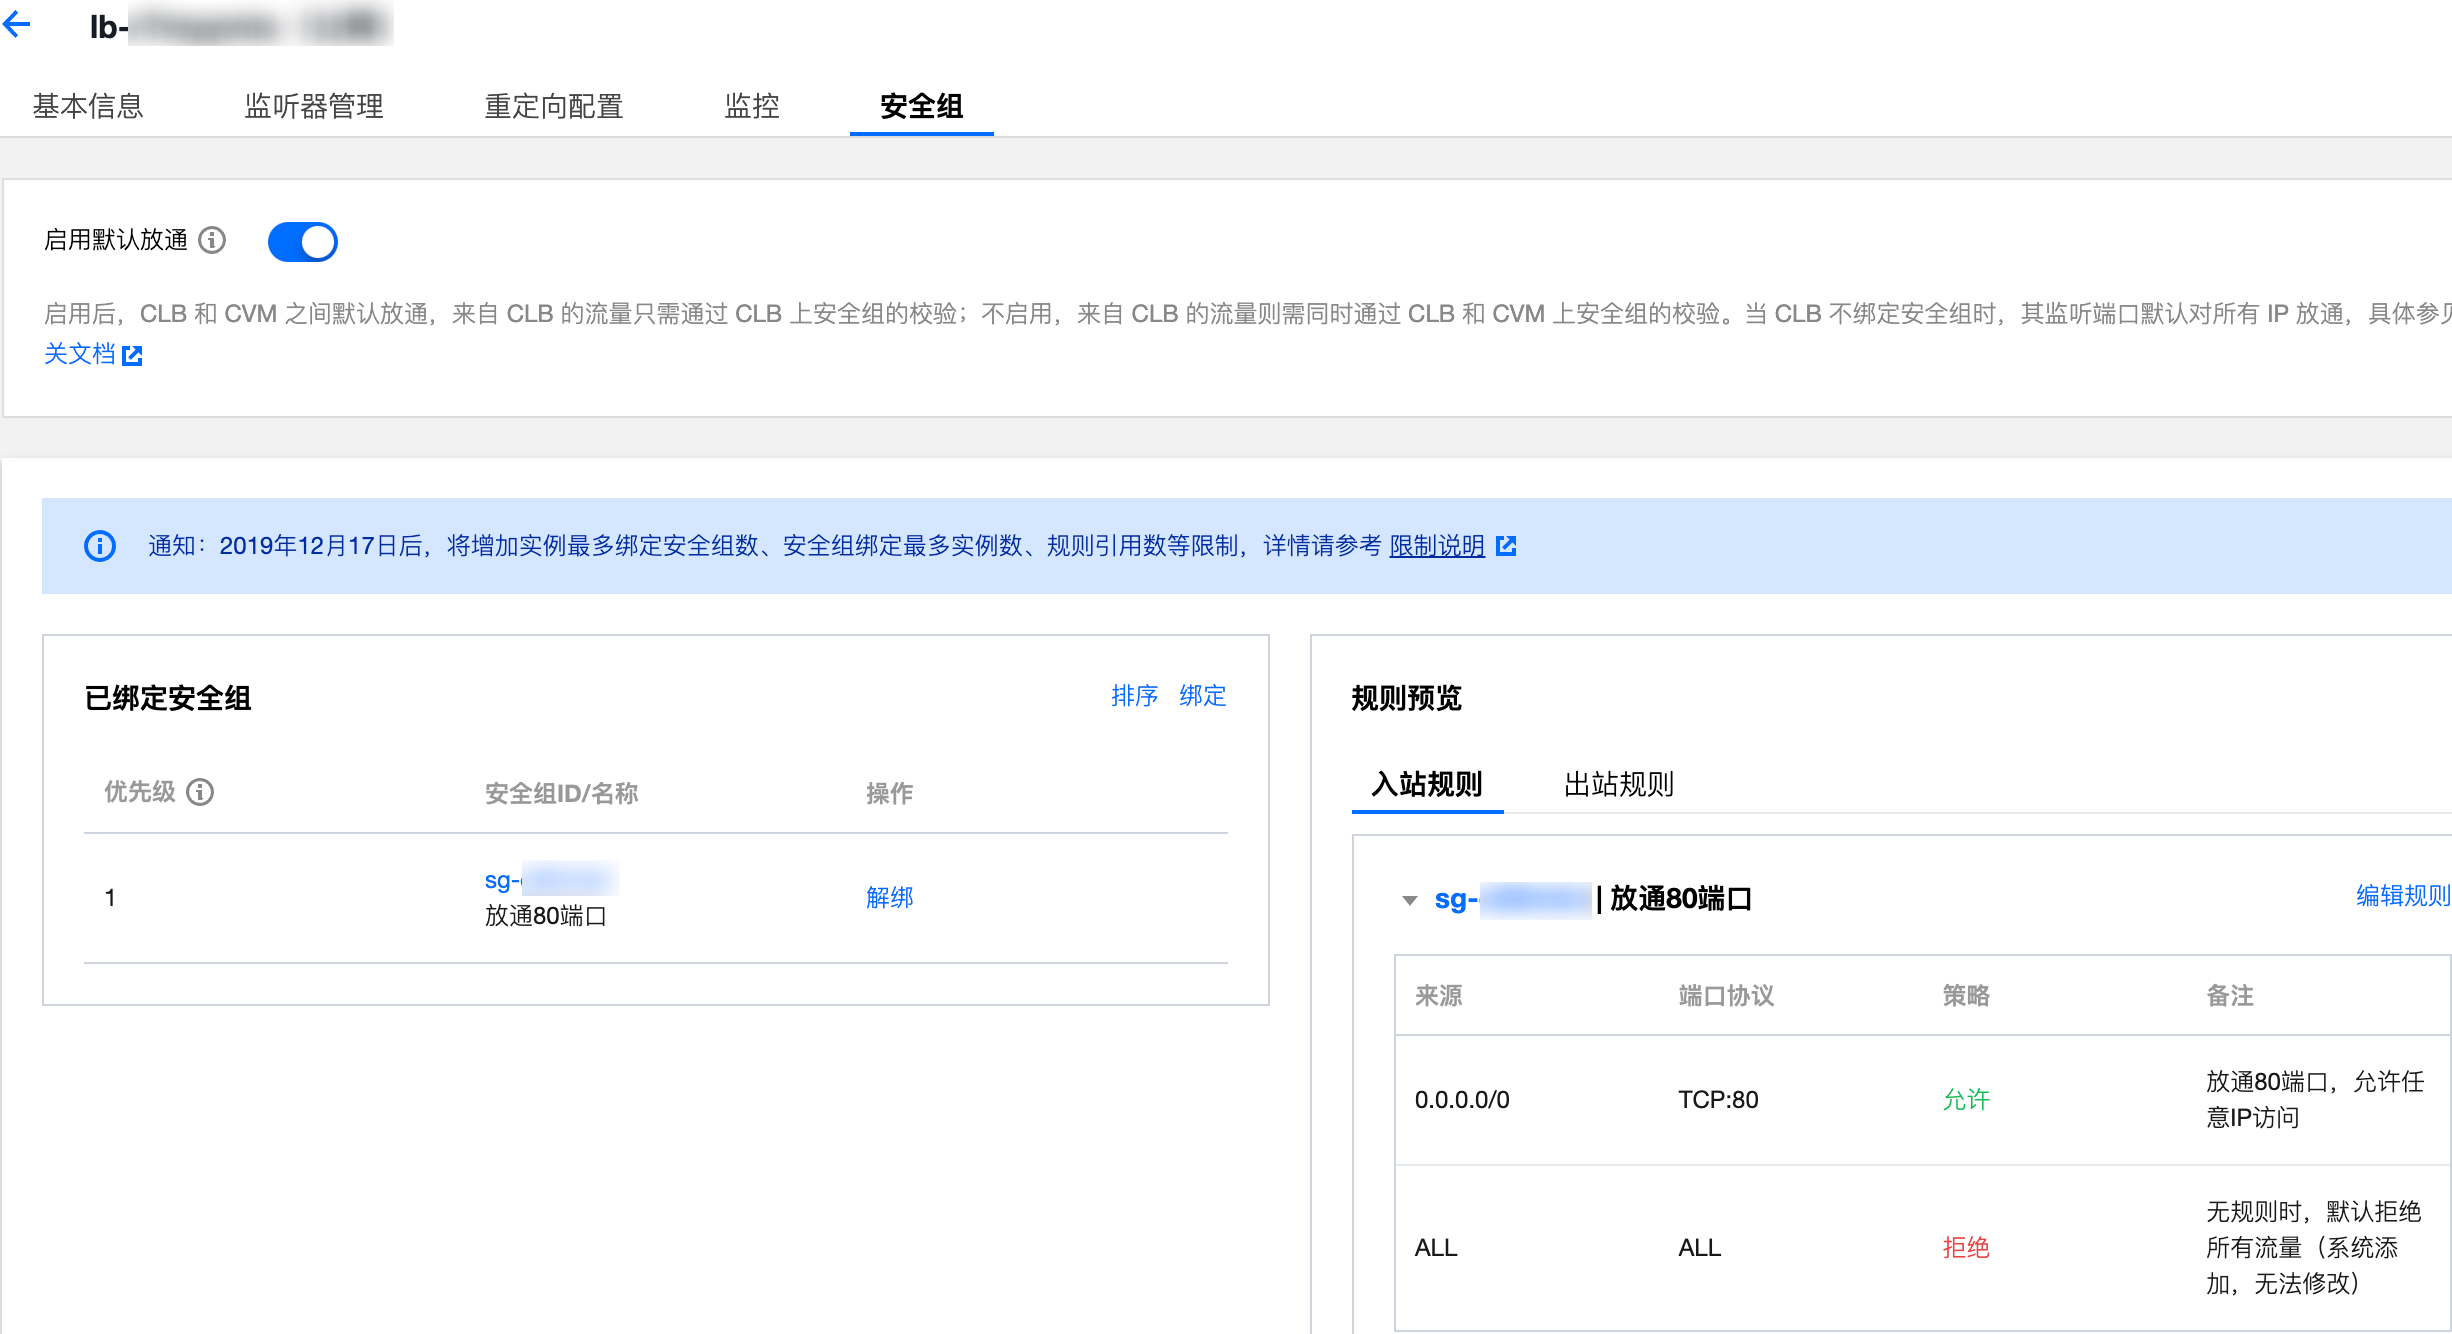Click external link icon after 限制说明
Viewport: 2452px width, 1334px height.
pyautogui.click(x=1506, y=546)
